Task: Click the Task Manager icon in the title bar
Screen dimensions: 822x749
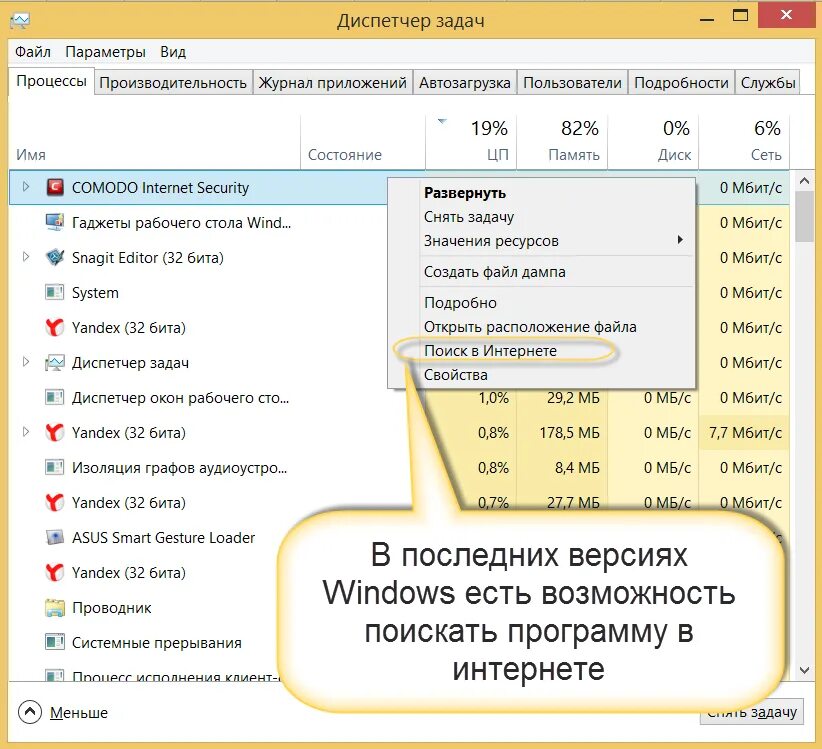Action: click(19, 17)
